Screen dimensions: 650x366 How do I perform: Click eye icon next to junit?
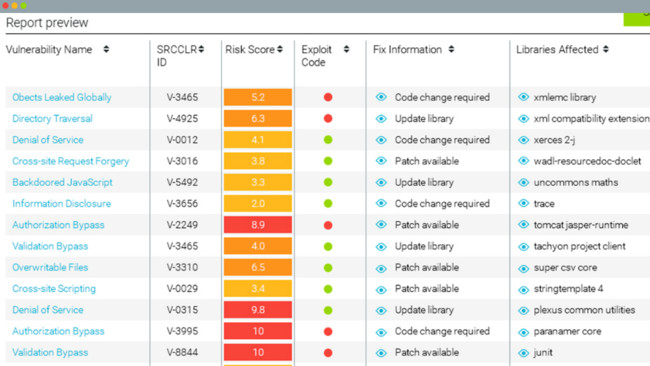tap(524, 353)
